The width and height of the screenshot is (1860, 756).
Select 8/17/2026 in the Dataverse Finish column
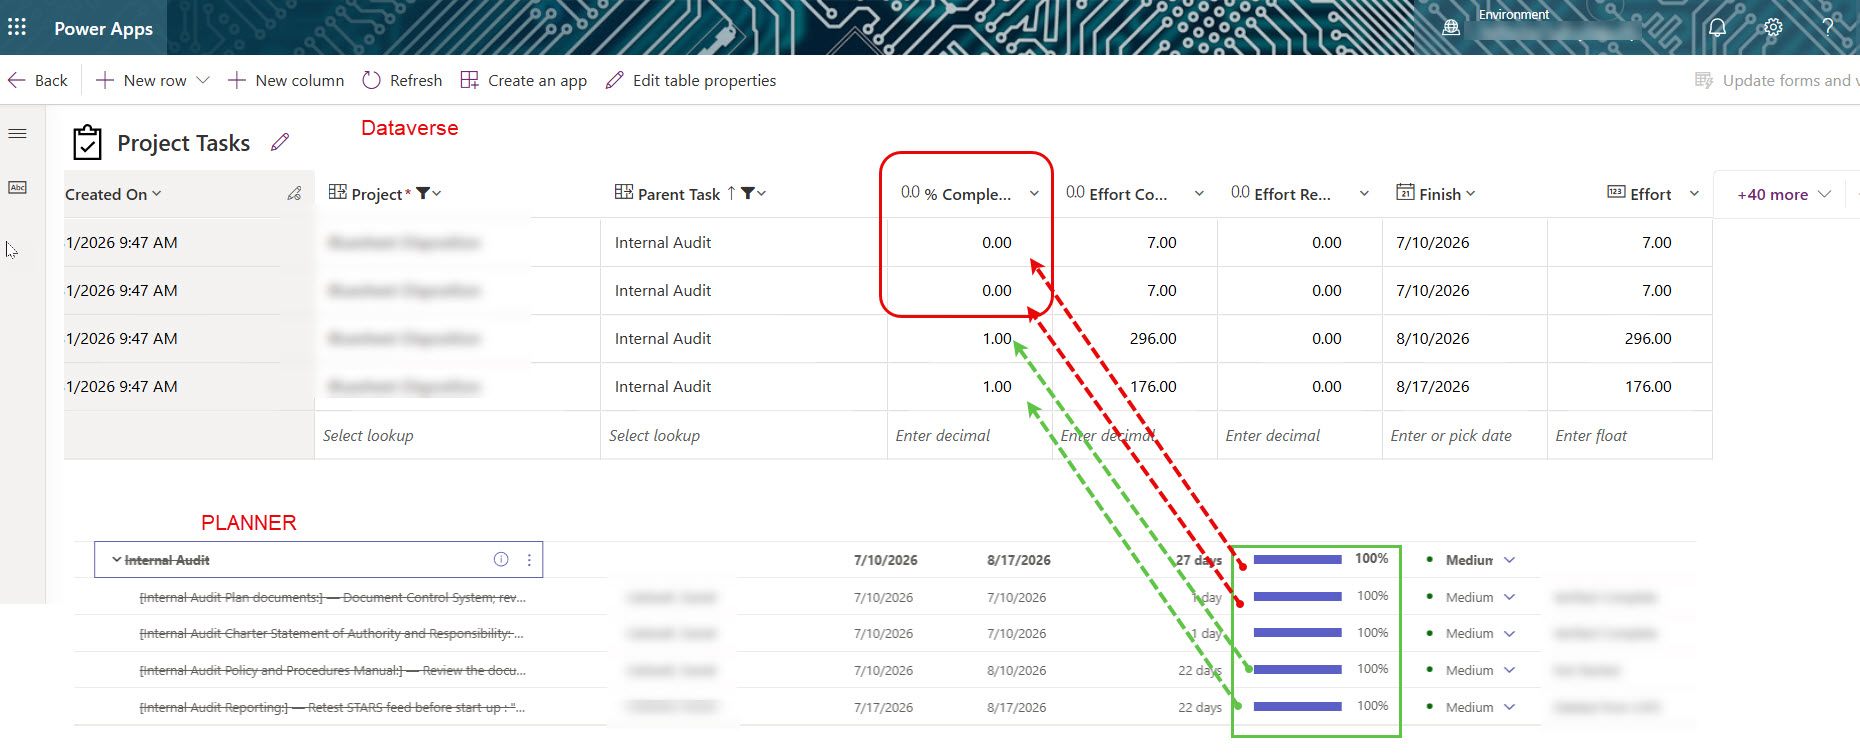(1465, 387)
